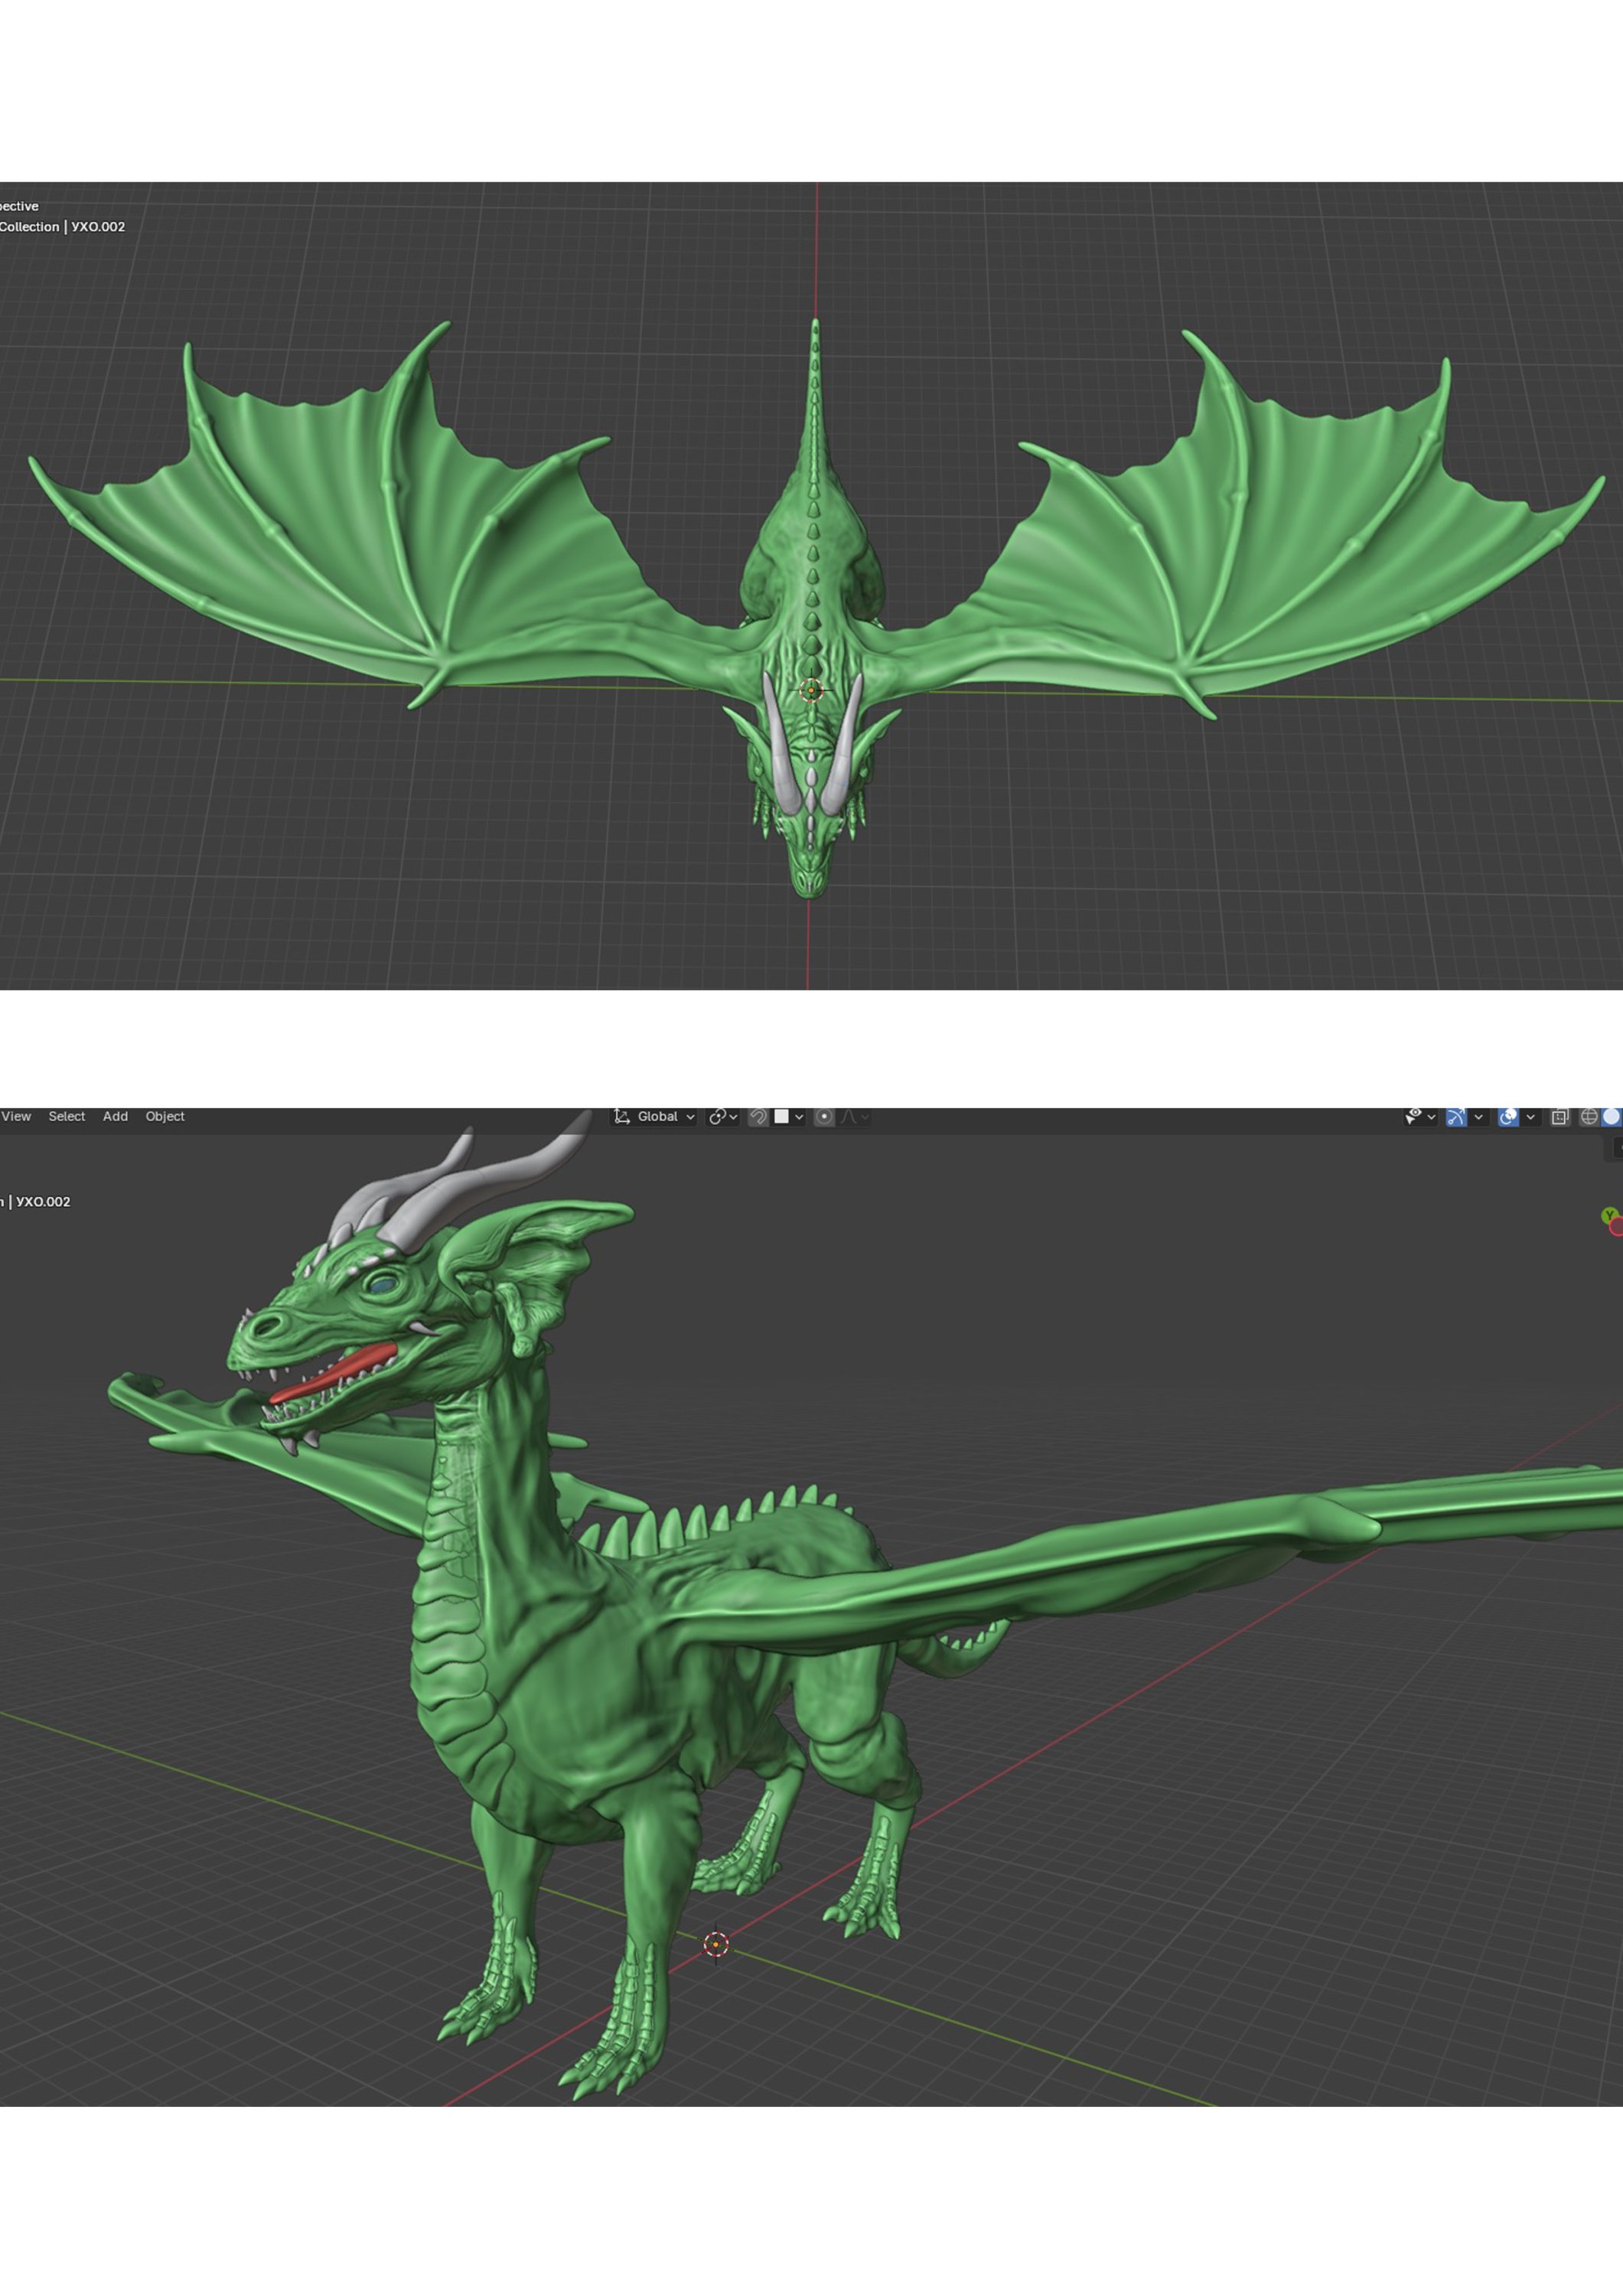Image resolution: width=1623 pixels, height=2296 pixels.
Task: Click the transform orientation axes icon
Action: [x=622, y=1116]
